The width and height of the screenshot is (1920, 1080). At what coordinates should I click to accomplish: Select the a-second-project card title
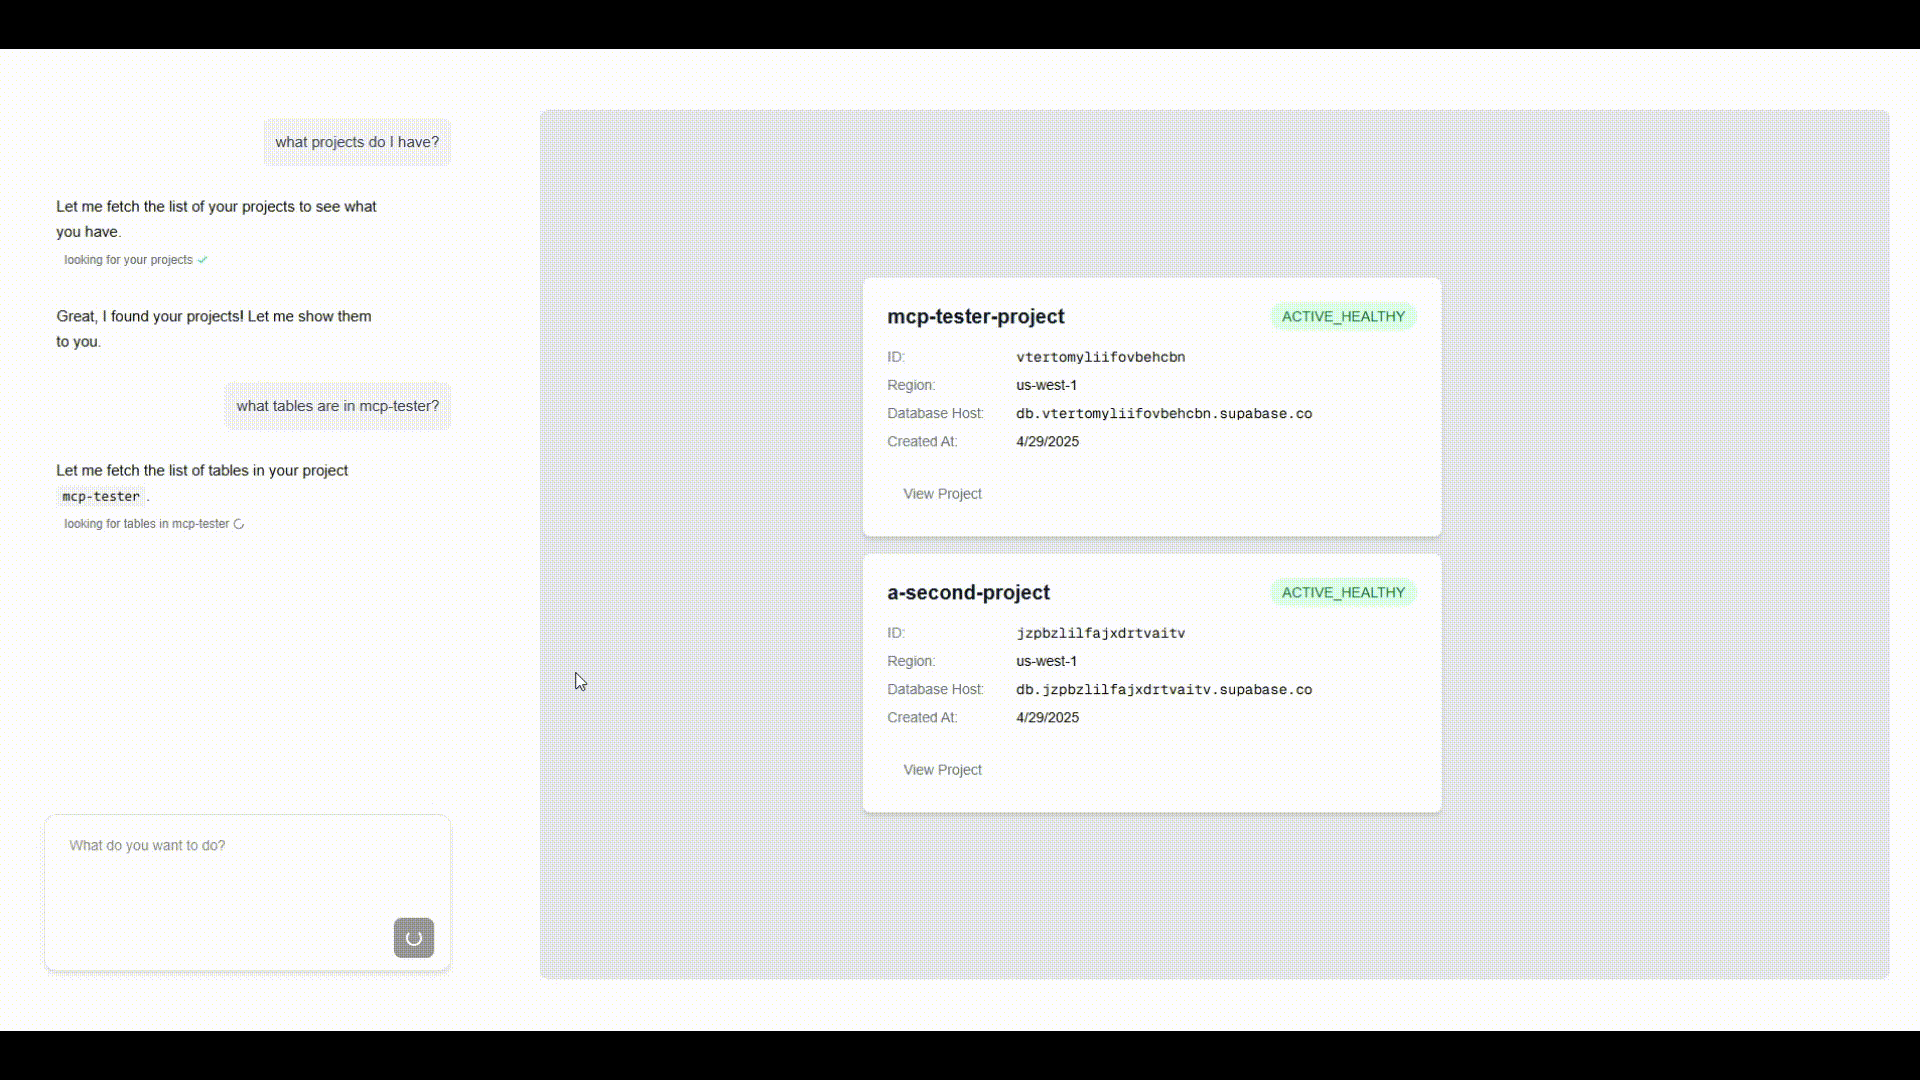pyautogui.click(x=968, y=593)
